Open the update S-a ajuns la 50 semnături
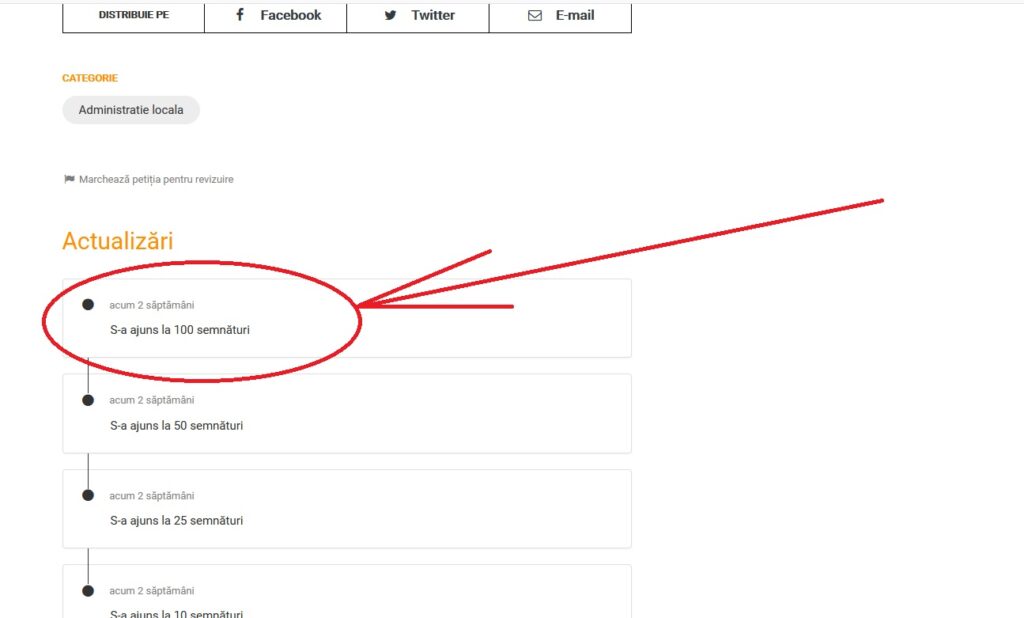This screenshot has width=1024, height=618. (x=176, y=425)
